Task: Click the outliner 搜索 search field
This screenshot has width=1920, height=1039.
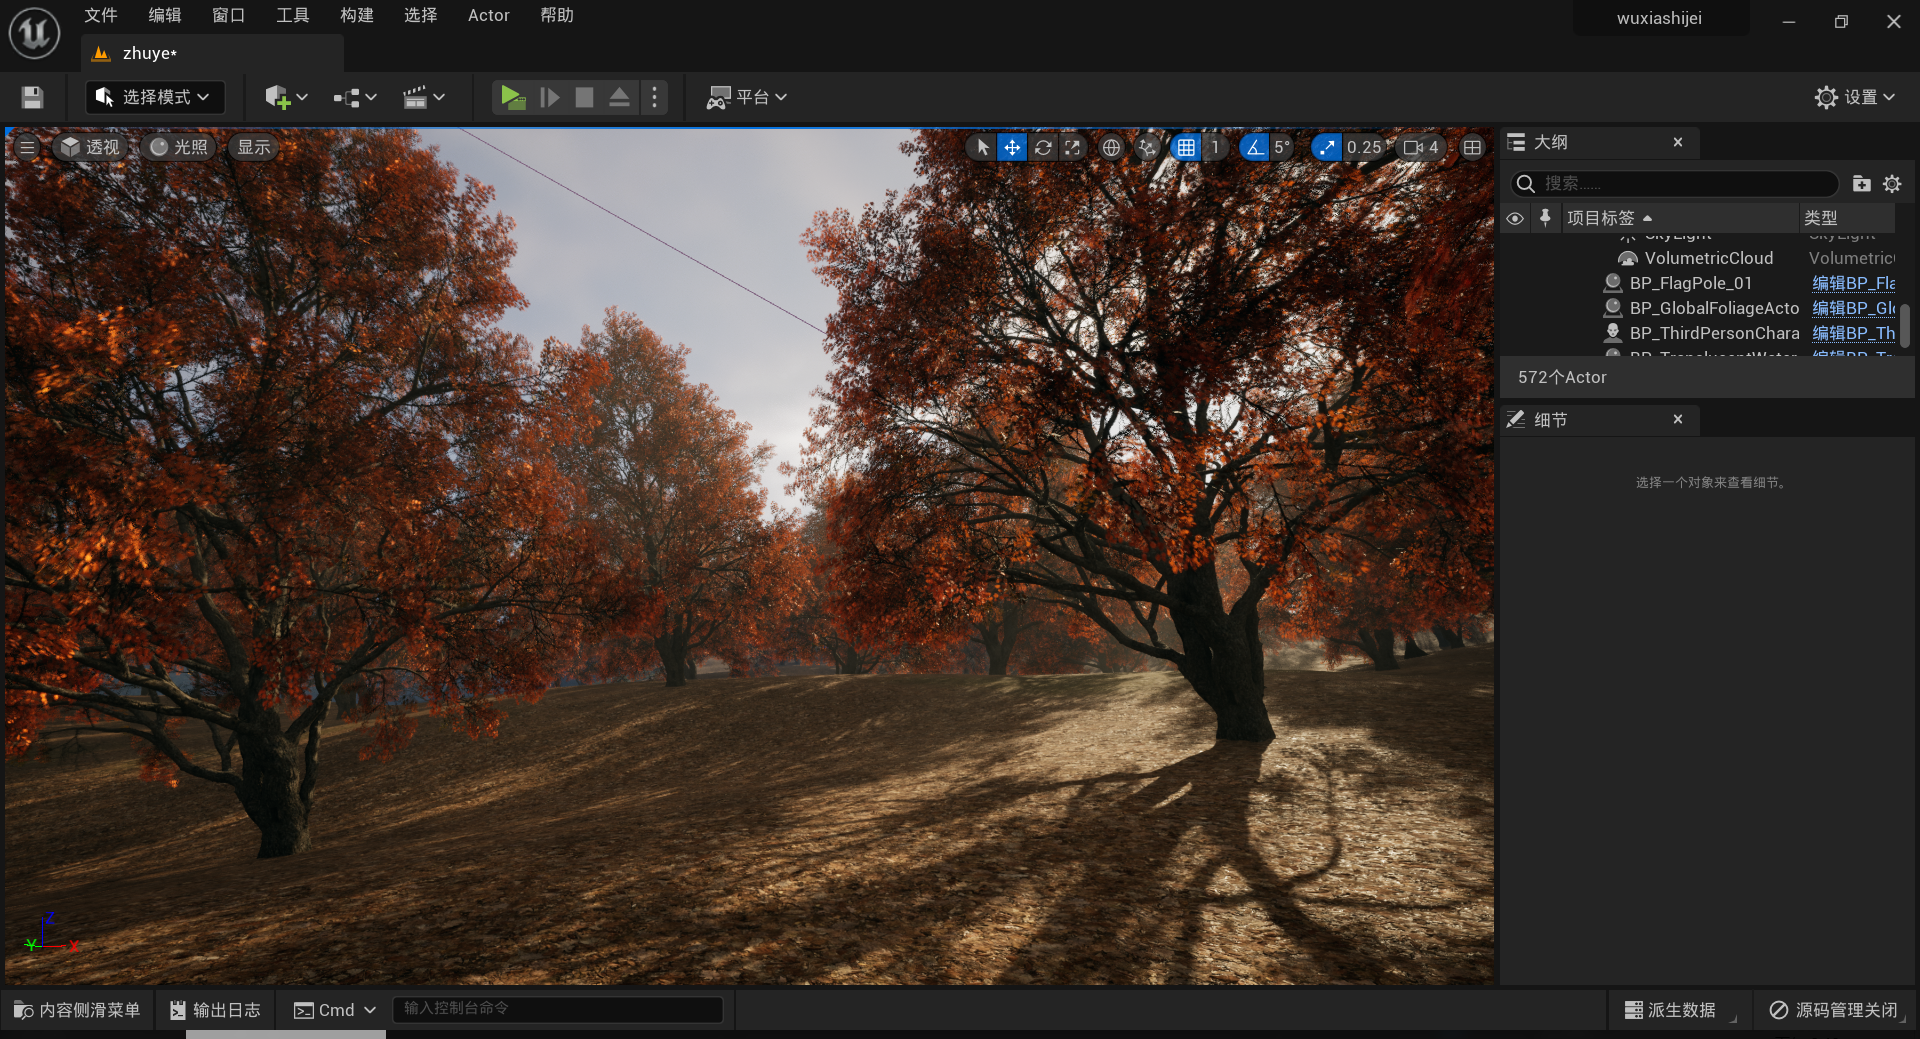Action: [x=1674, y=183]
